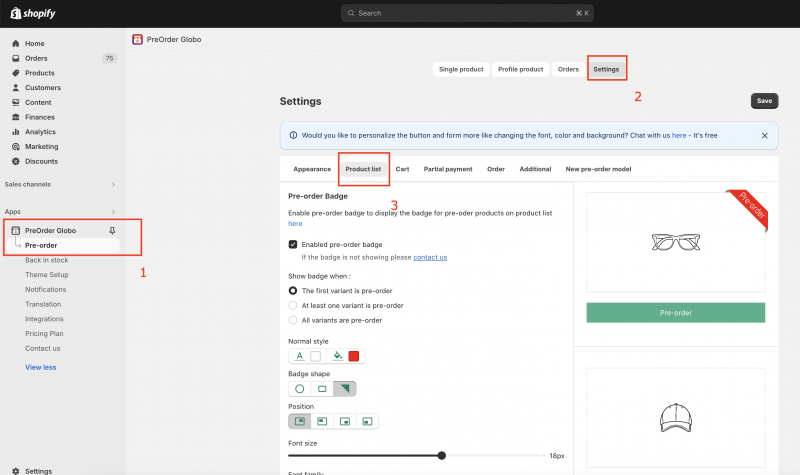Switch to the Partial payment tab
The width and height of the screenshot is (800, 475).
coord(447,169)
